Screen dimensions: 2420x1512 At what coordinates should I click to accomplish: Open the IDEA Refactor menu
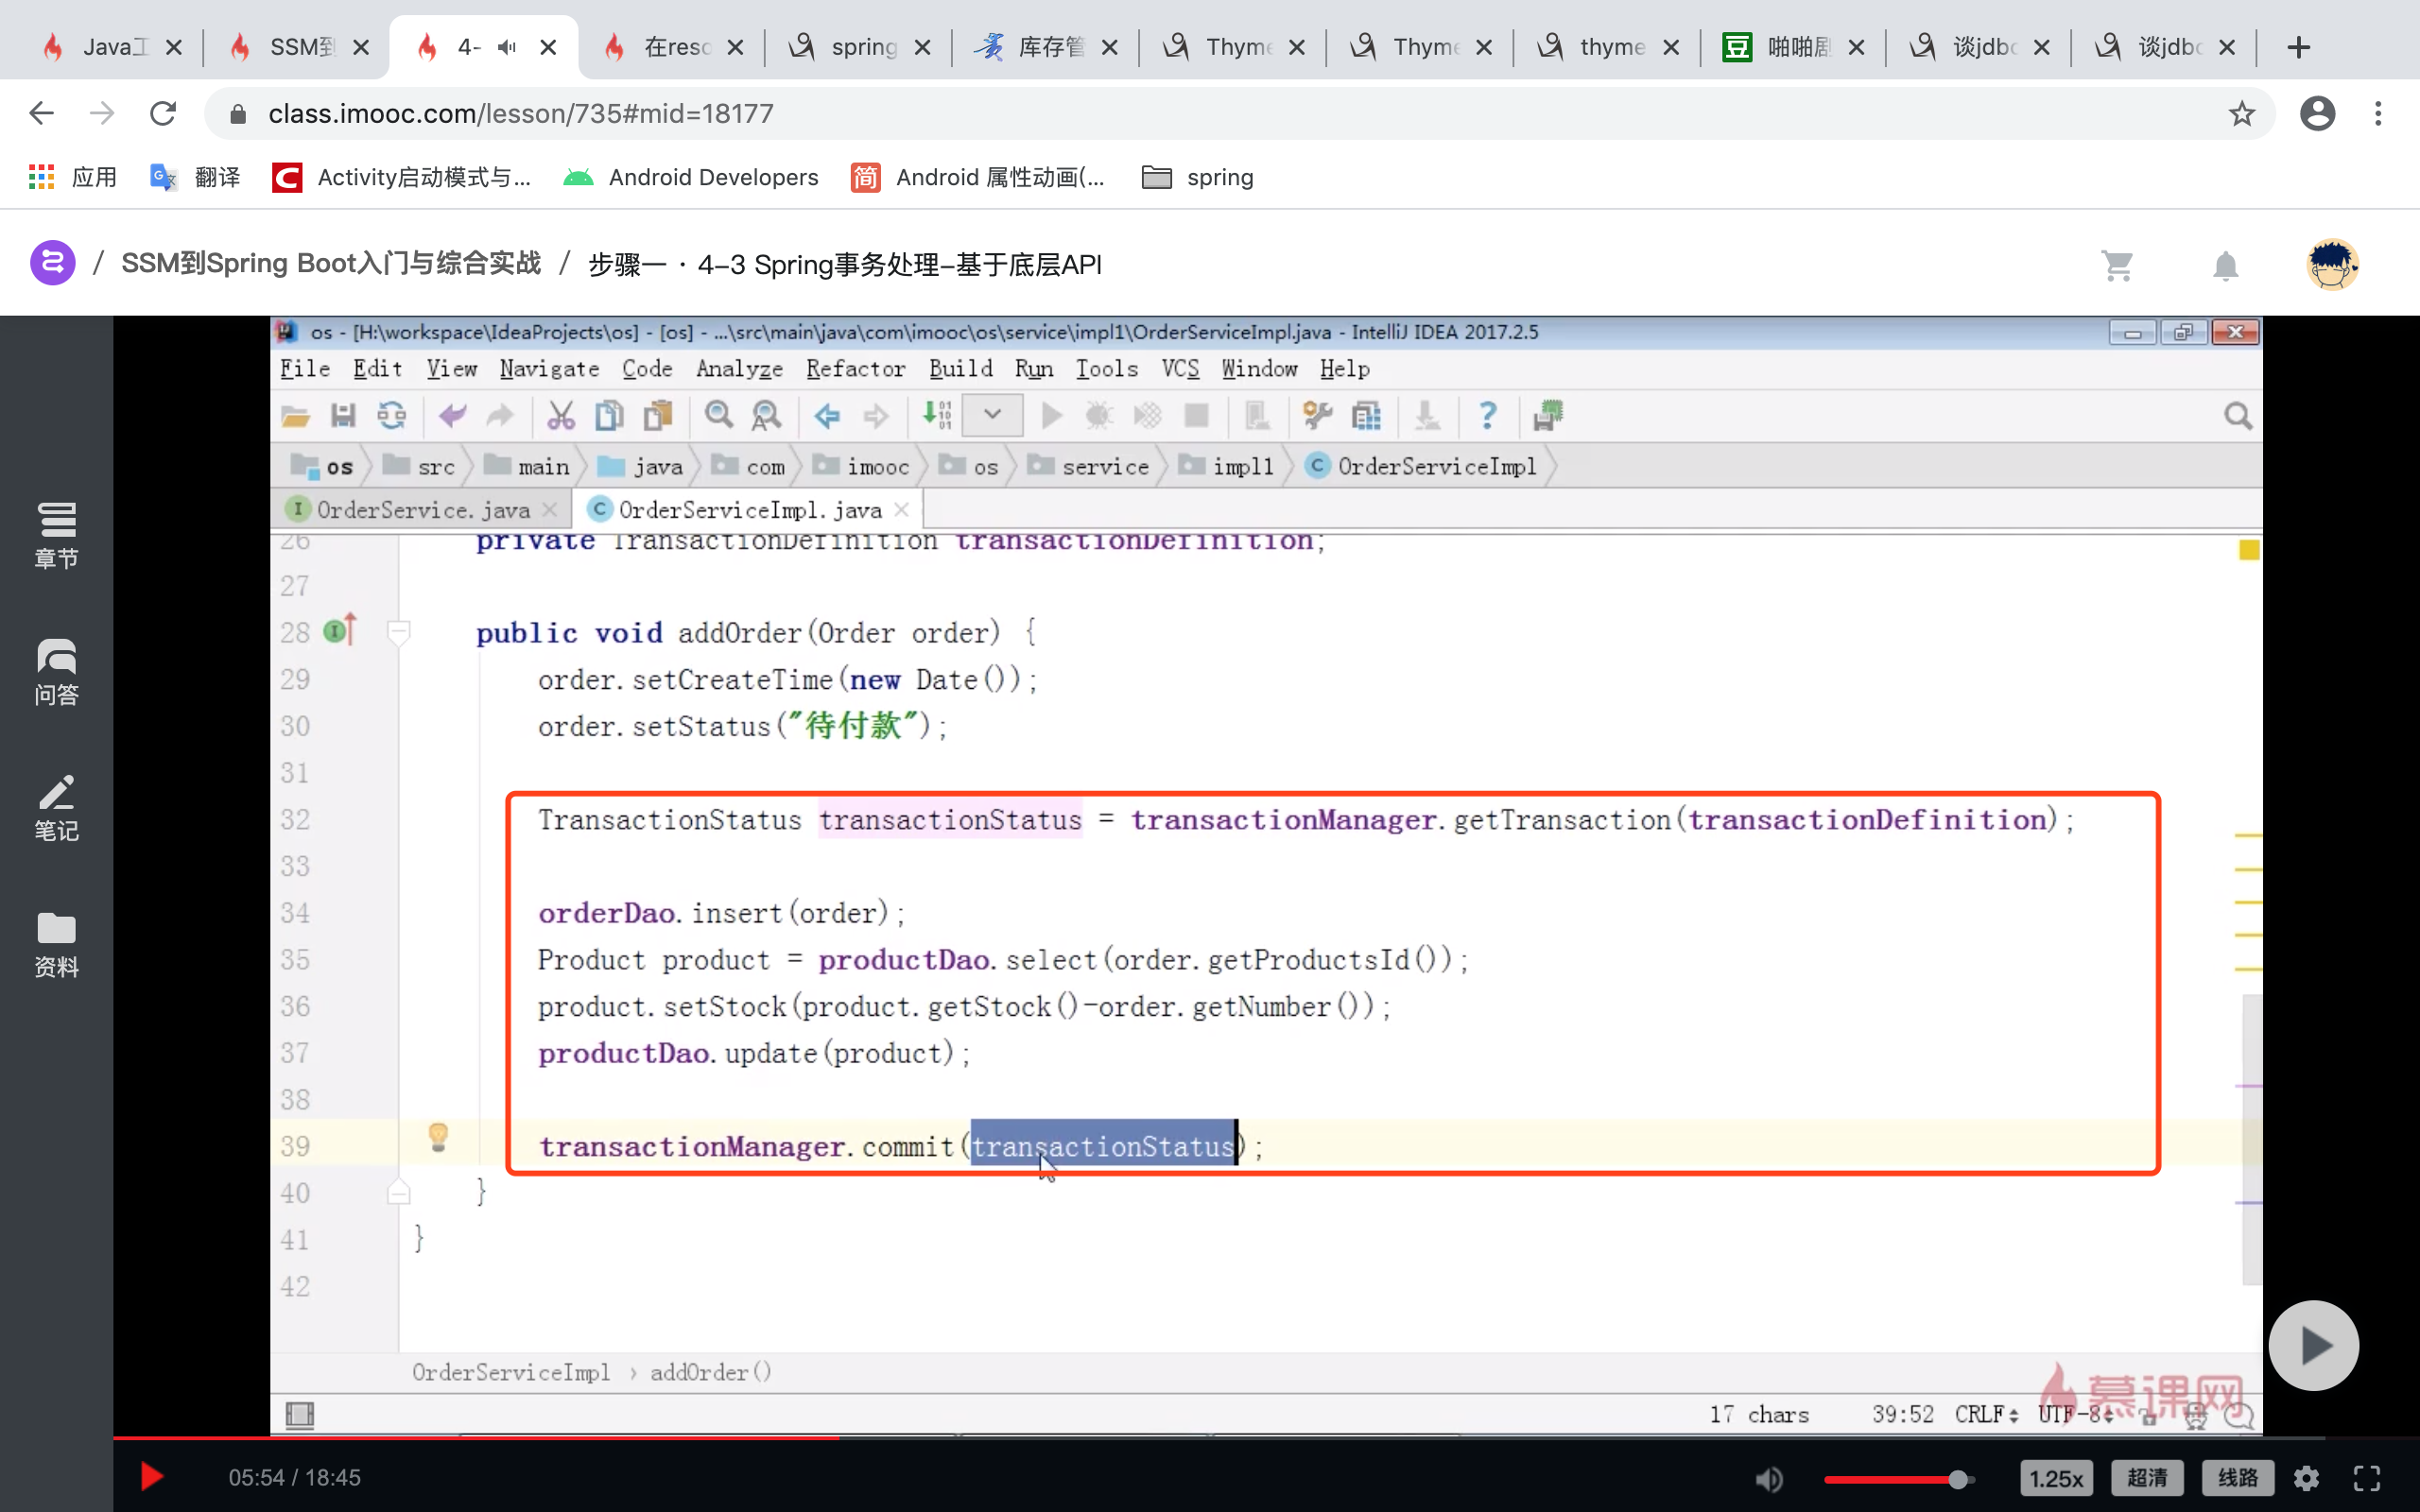(855, 369)
